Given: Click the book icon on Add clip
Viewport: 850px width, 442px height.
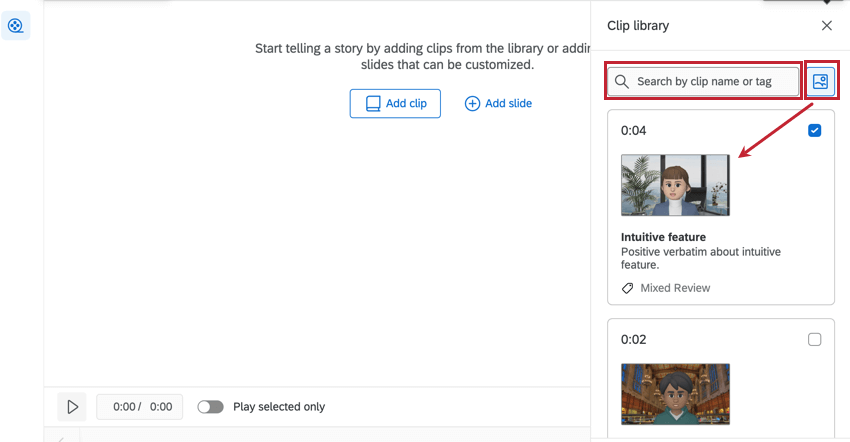Looking at the screenshot, I should [x=373, y=103].
